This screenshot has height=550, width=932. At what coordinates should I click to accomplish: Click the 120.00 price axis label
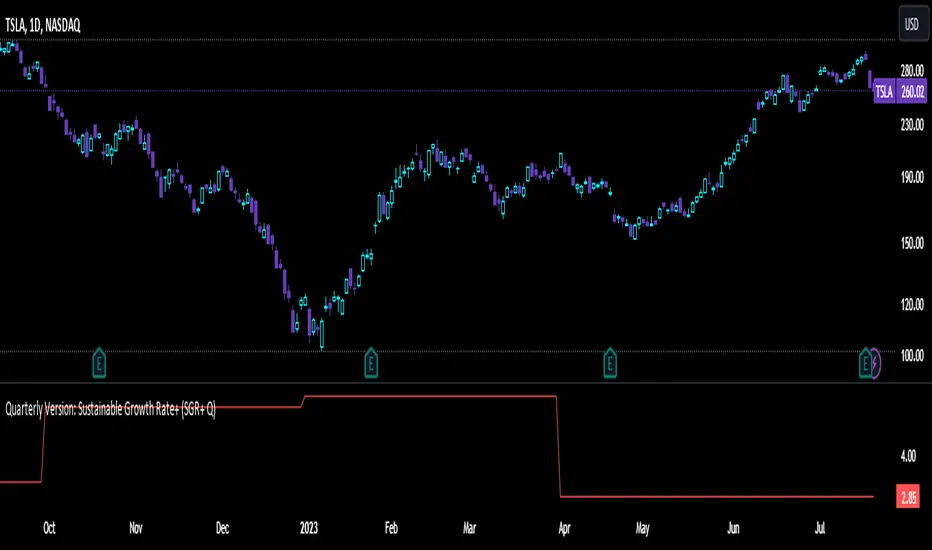[912, 305]
